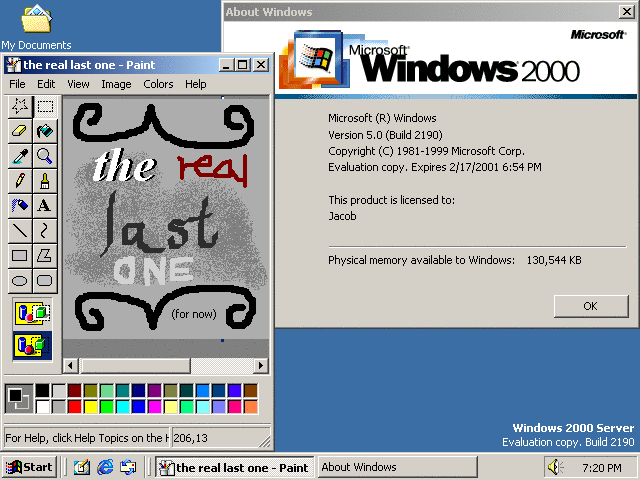Choose the Polygon tool
The height and width of the screenshot is (480, 640).
coord(45,256)
